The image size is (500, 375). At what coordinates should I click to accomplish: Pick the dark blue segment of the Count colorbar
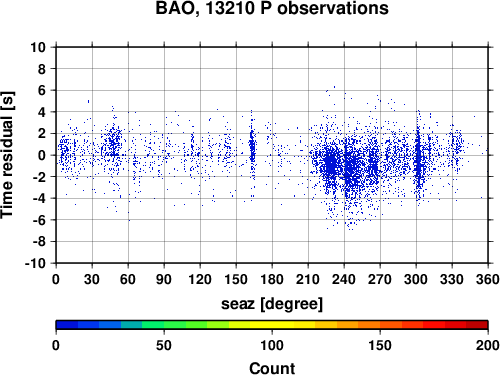67,325
